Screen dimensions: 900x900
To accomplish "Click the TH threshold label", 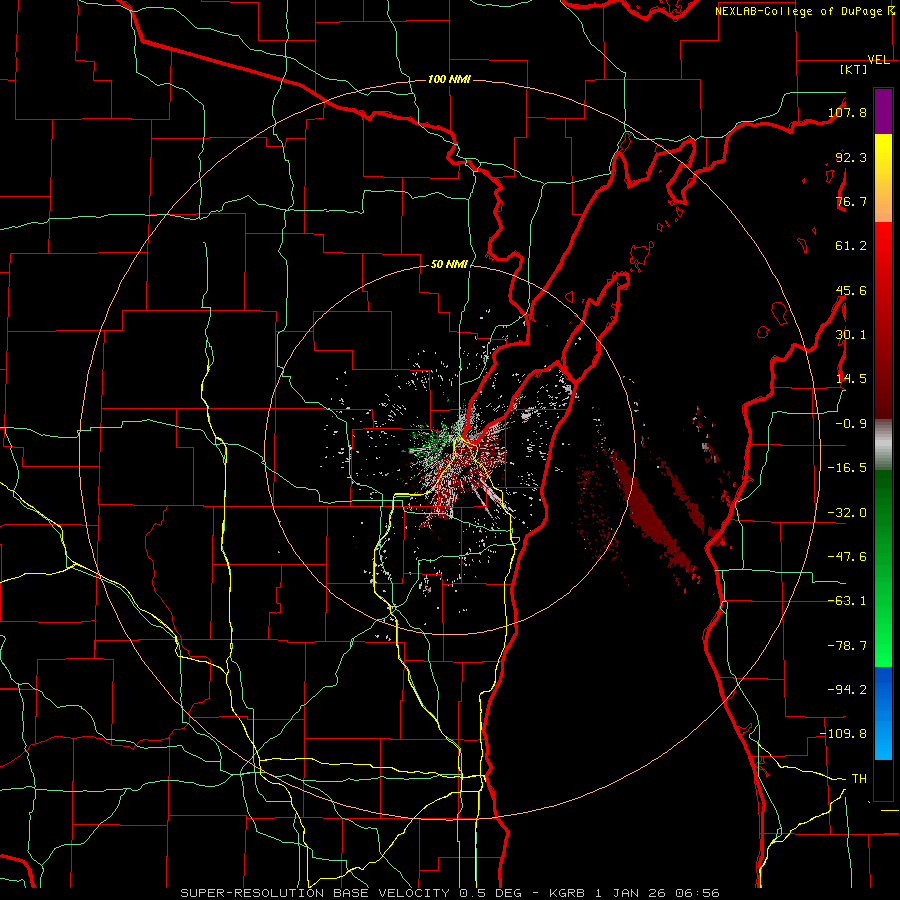I will tap(859, 778).
